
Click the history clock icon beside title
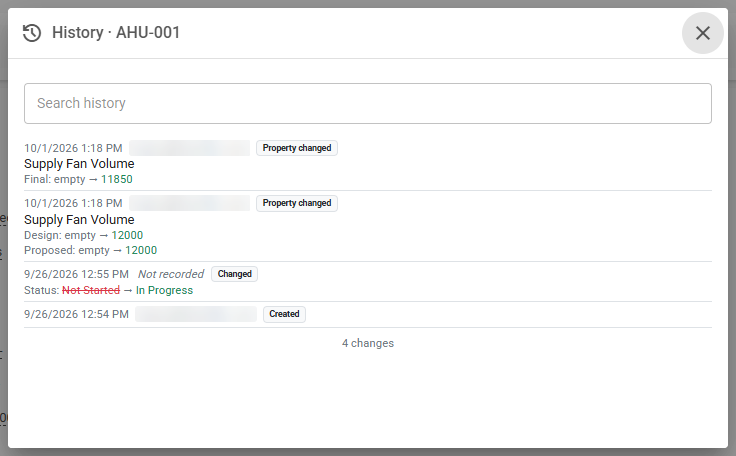click(x=32, y=33)
